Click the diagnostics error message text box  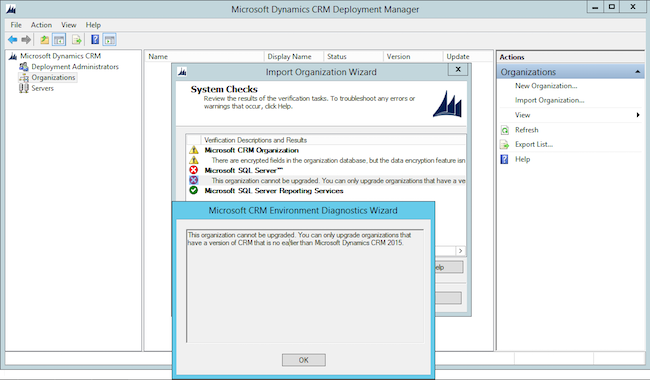pyautogui.click(x=305, y=286)
